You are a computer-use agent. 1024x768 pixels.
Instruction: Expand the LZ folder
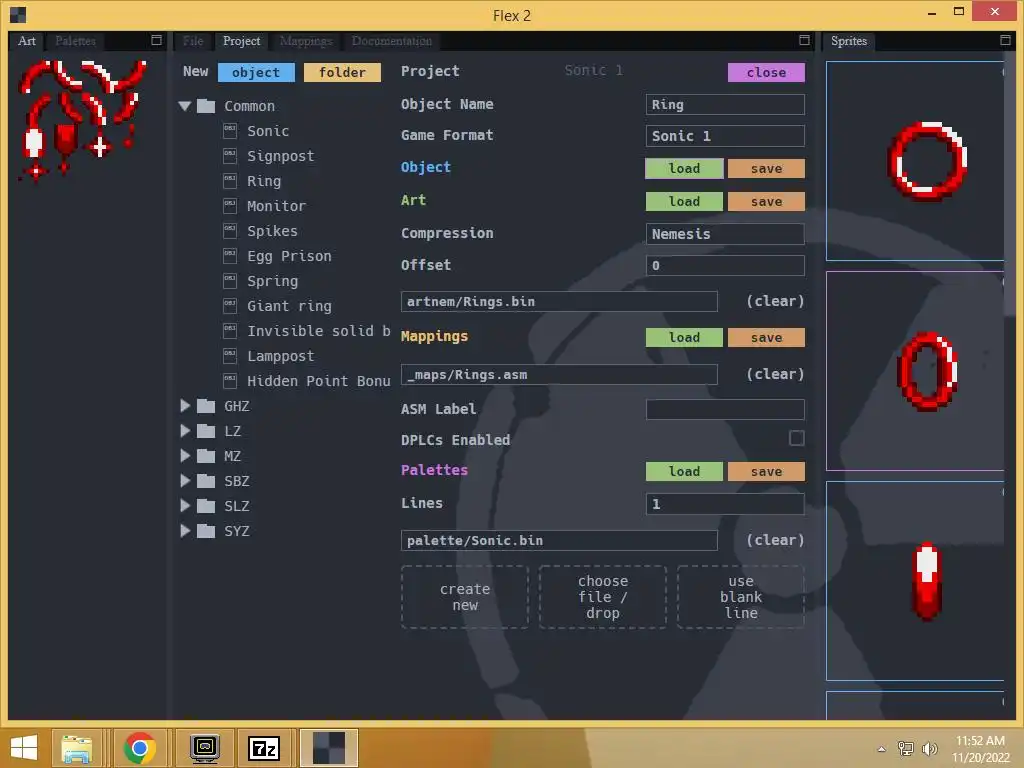coord(185,431)
